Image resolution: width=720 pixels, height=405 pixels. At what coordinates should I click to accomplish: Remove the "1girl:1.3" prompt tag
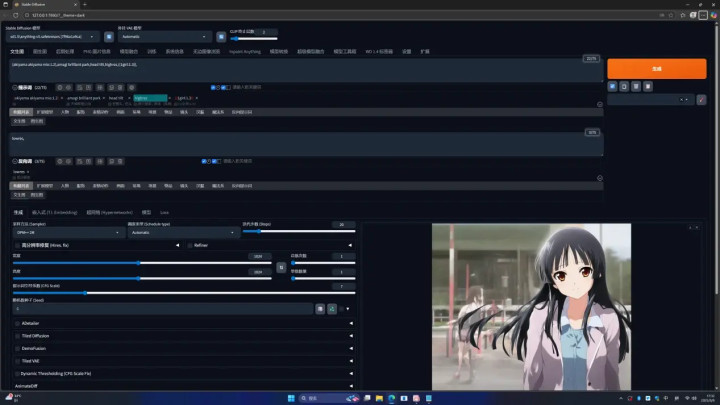[x=197, y=98]
